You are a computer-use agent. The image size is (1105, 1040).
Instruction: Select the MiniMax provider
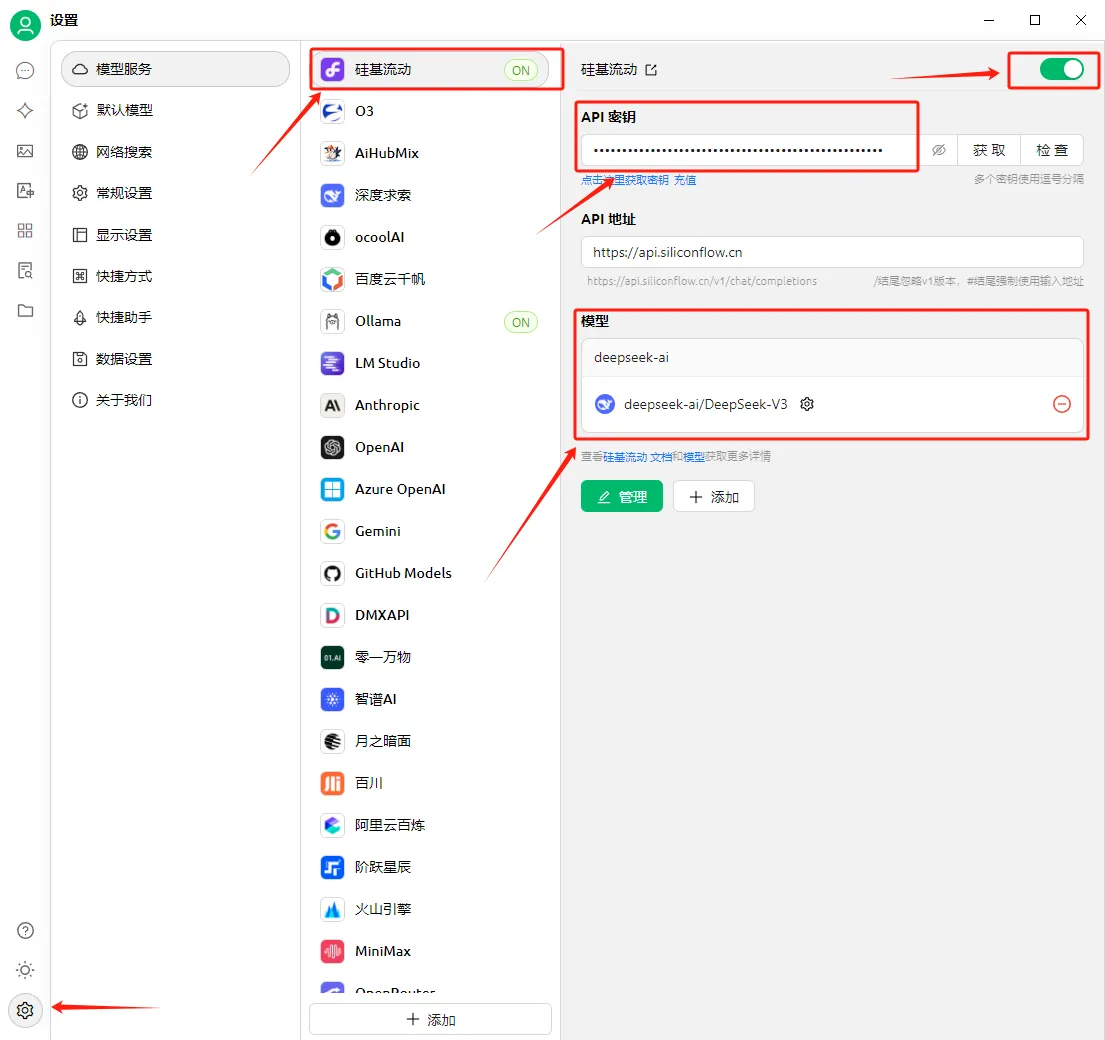pos(431,951)
